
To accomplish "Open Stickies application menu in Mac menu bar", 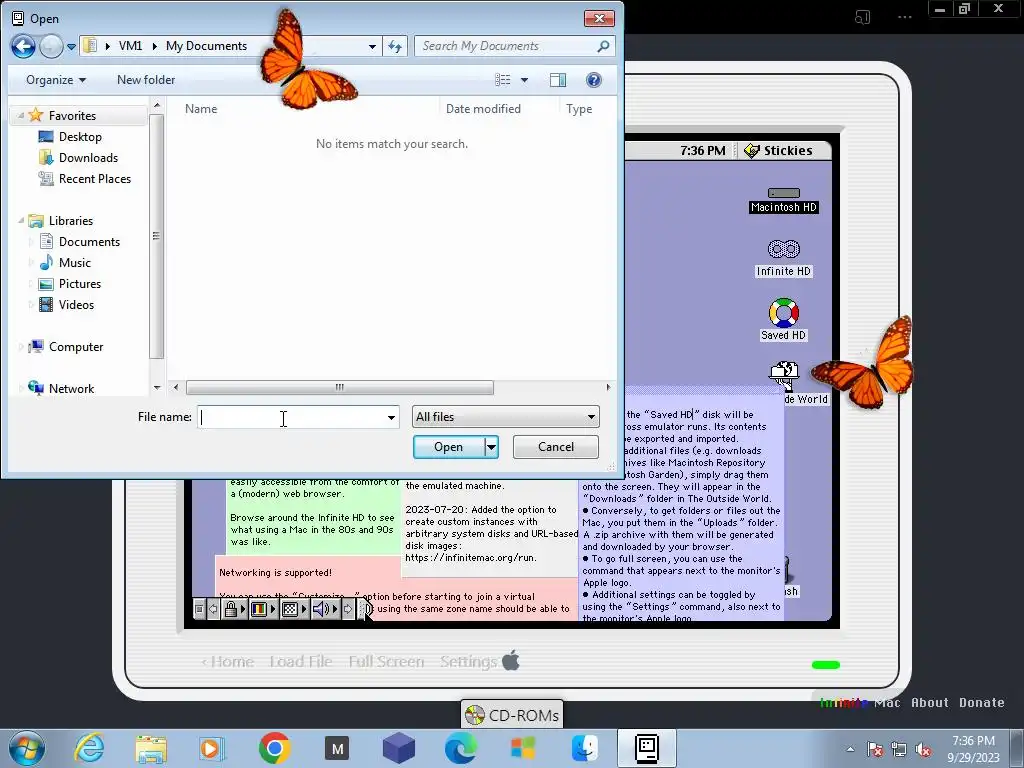I will (x=778, y=150).
